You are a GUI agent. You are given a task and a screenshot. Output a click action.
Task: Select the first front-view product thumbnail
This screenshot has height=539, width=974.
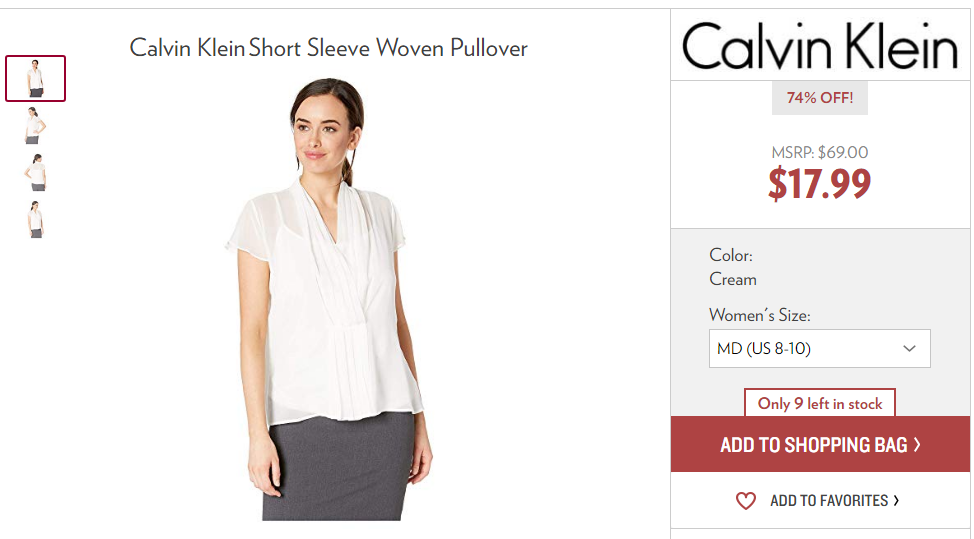coord(35,78)
